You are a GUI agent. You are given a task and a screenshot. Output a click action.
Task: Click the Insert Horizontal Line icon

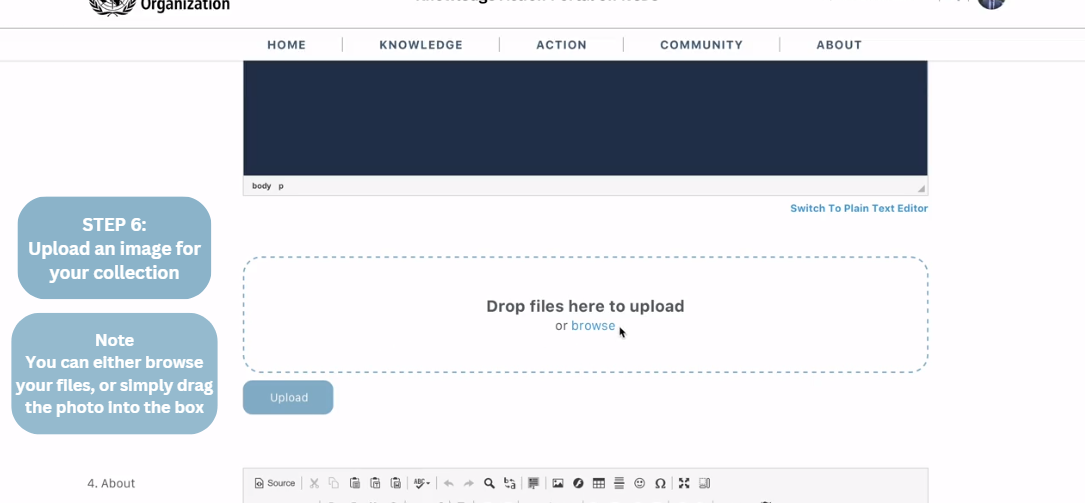coord(619,483)
